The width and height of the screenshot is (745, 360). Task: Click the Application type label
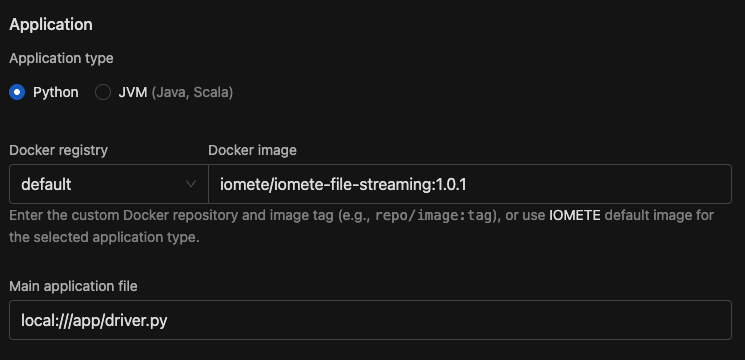[x=61, y=58]
